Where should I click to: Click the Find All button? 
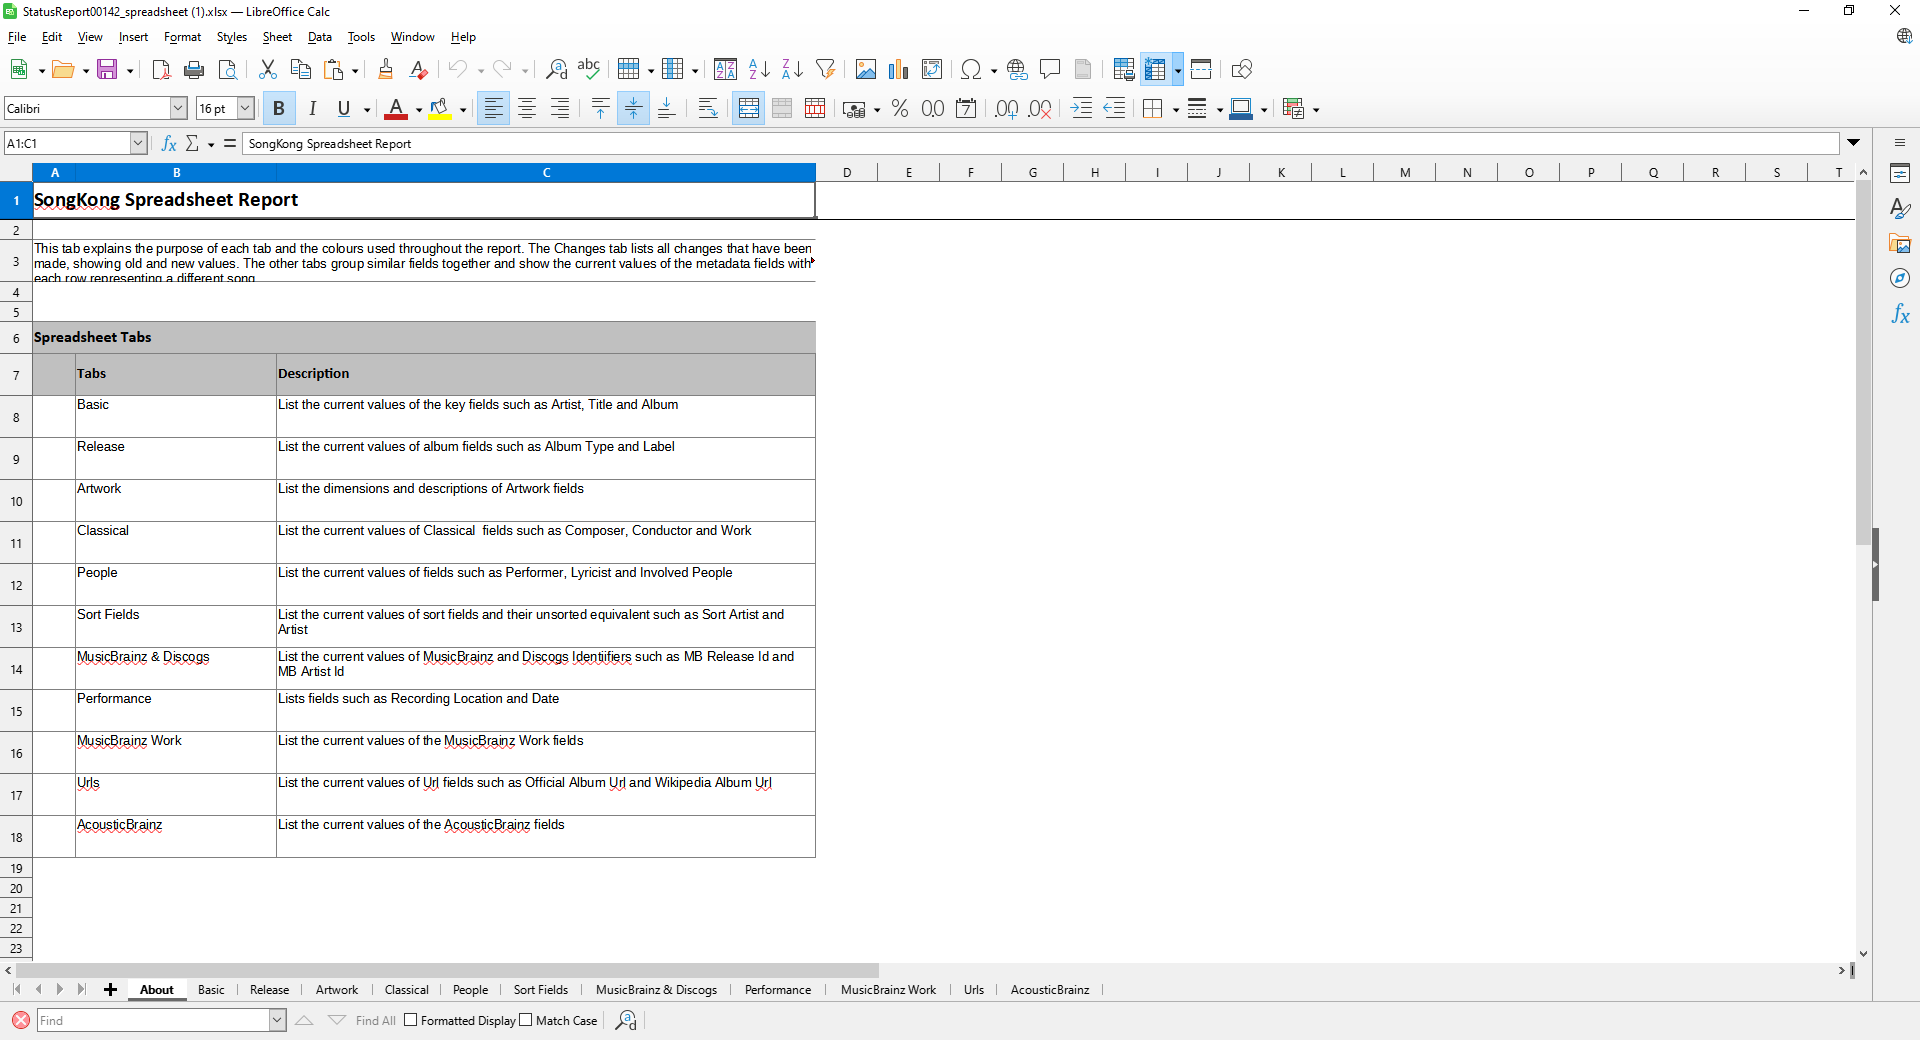point(376,1020)
